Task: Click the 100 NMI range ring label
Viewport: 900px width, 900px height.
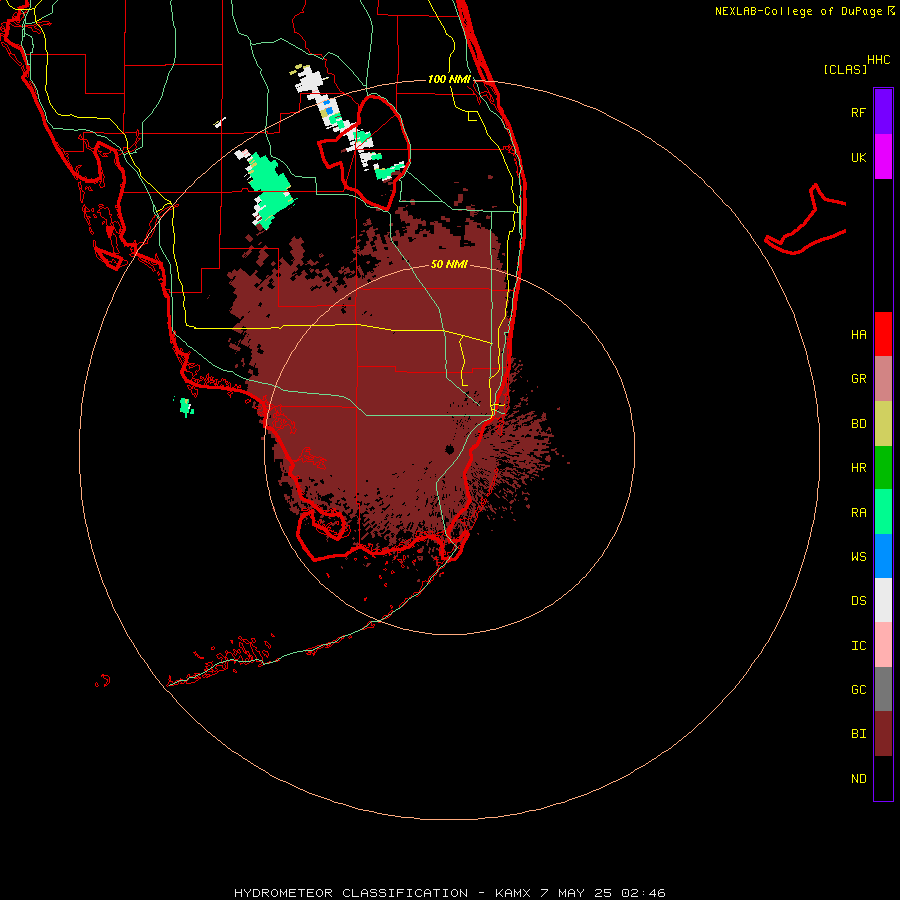Action: coord(449,79)
